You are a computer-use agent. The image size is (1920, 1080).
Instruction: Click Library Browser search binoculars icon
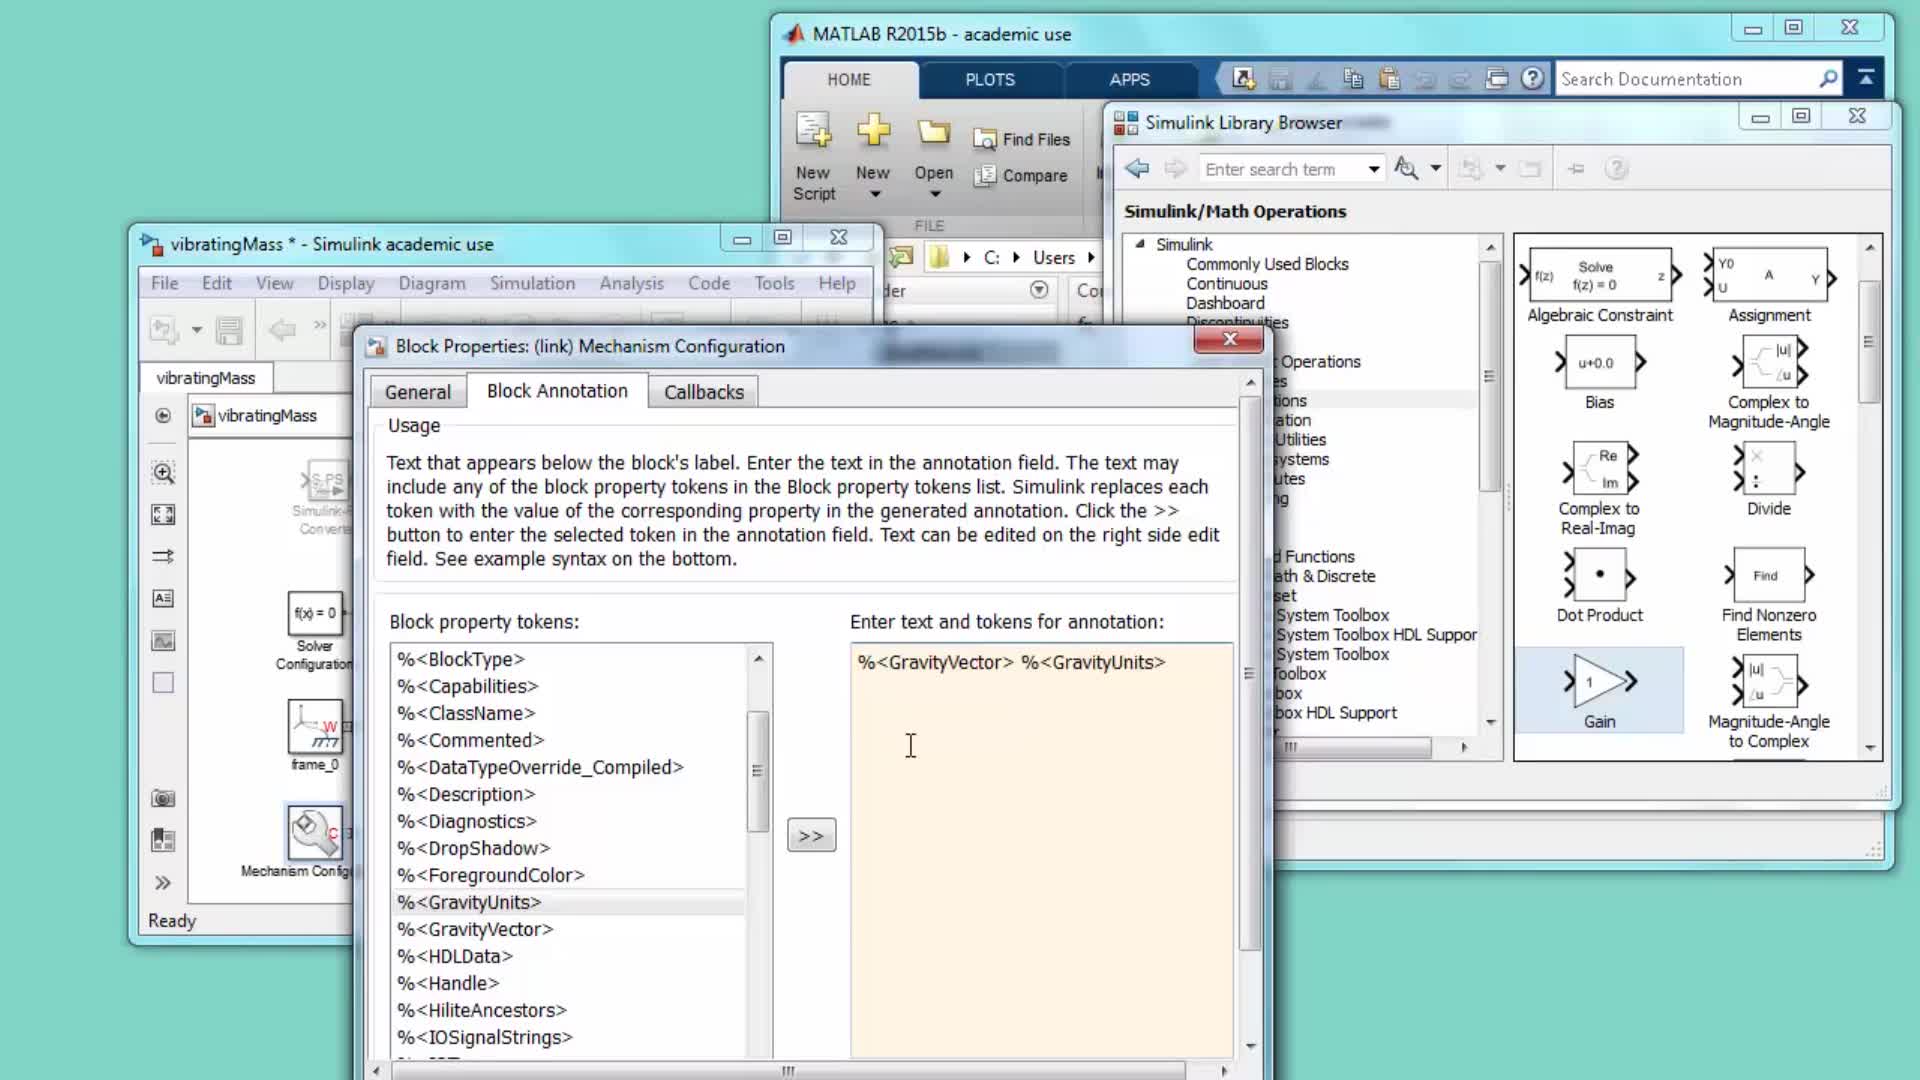click(x=1406, y=168)
